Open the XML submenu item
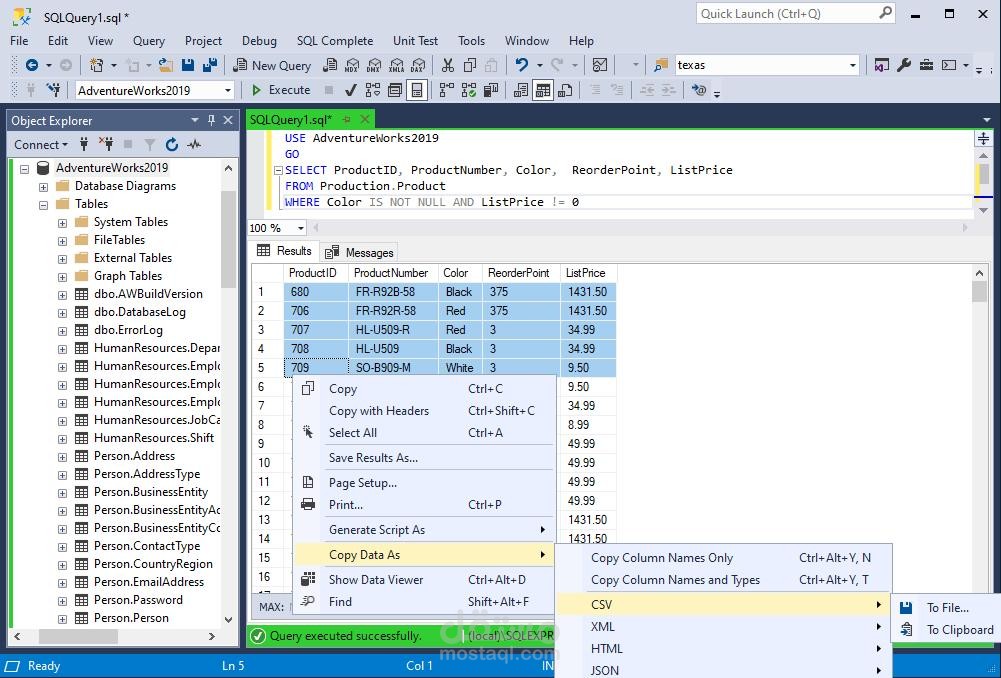 pos(724,626)
